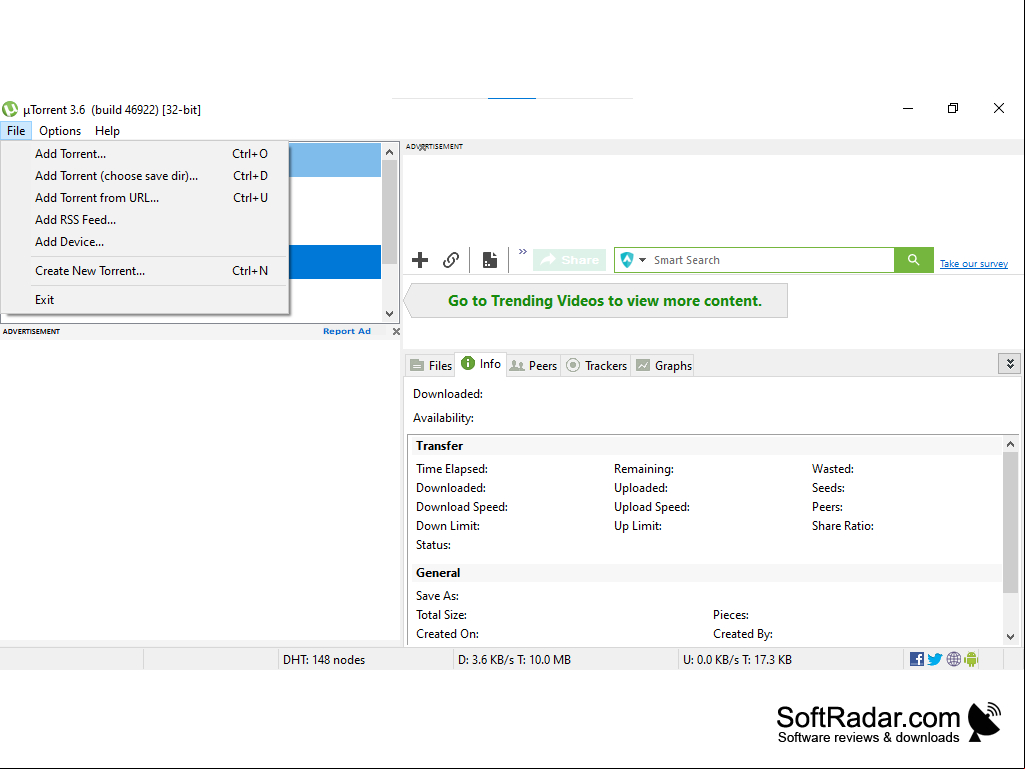Open the Take our survey link

pos(973,264)
